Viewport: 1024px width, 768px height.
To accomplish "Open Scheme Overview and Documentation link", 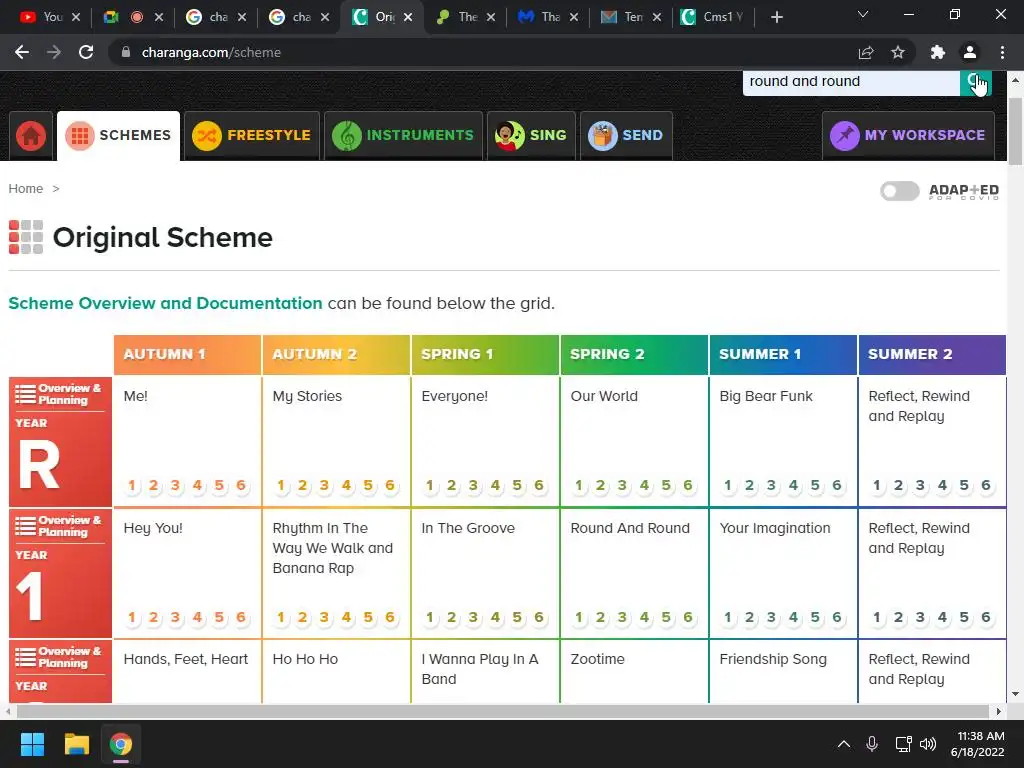I will tap(165, 304).
